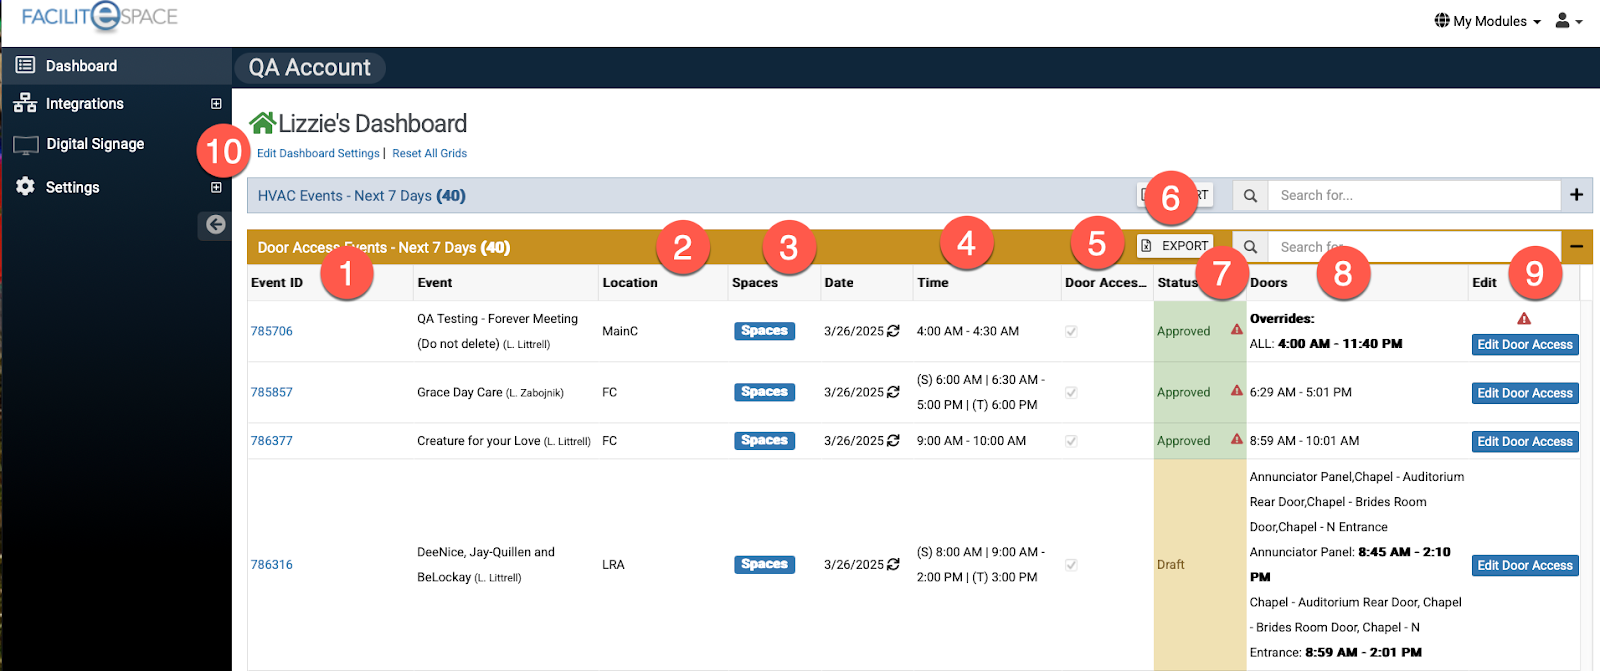Image resolution: width=1600 pixels, height=671 pixels.
Task: Open event ID 786316 link
Action: tap(272, 565)
